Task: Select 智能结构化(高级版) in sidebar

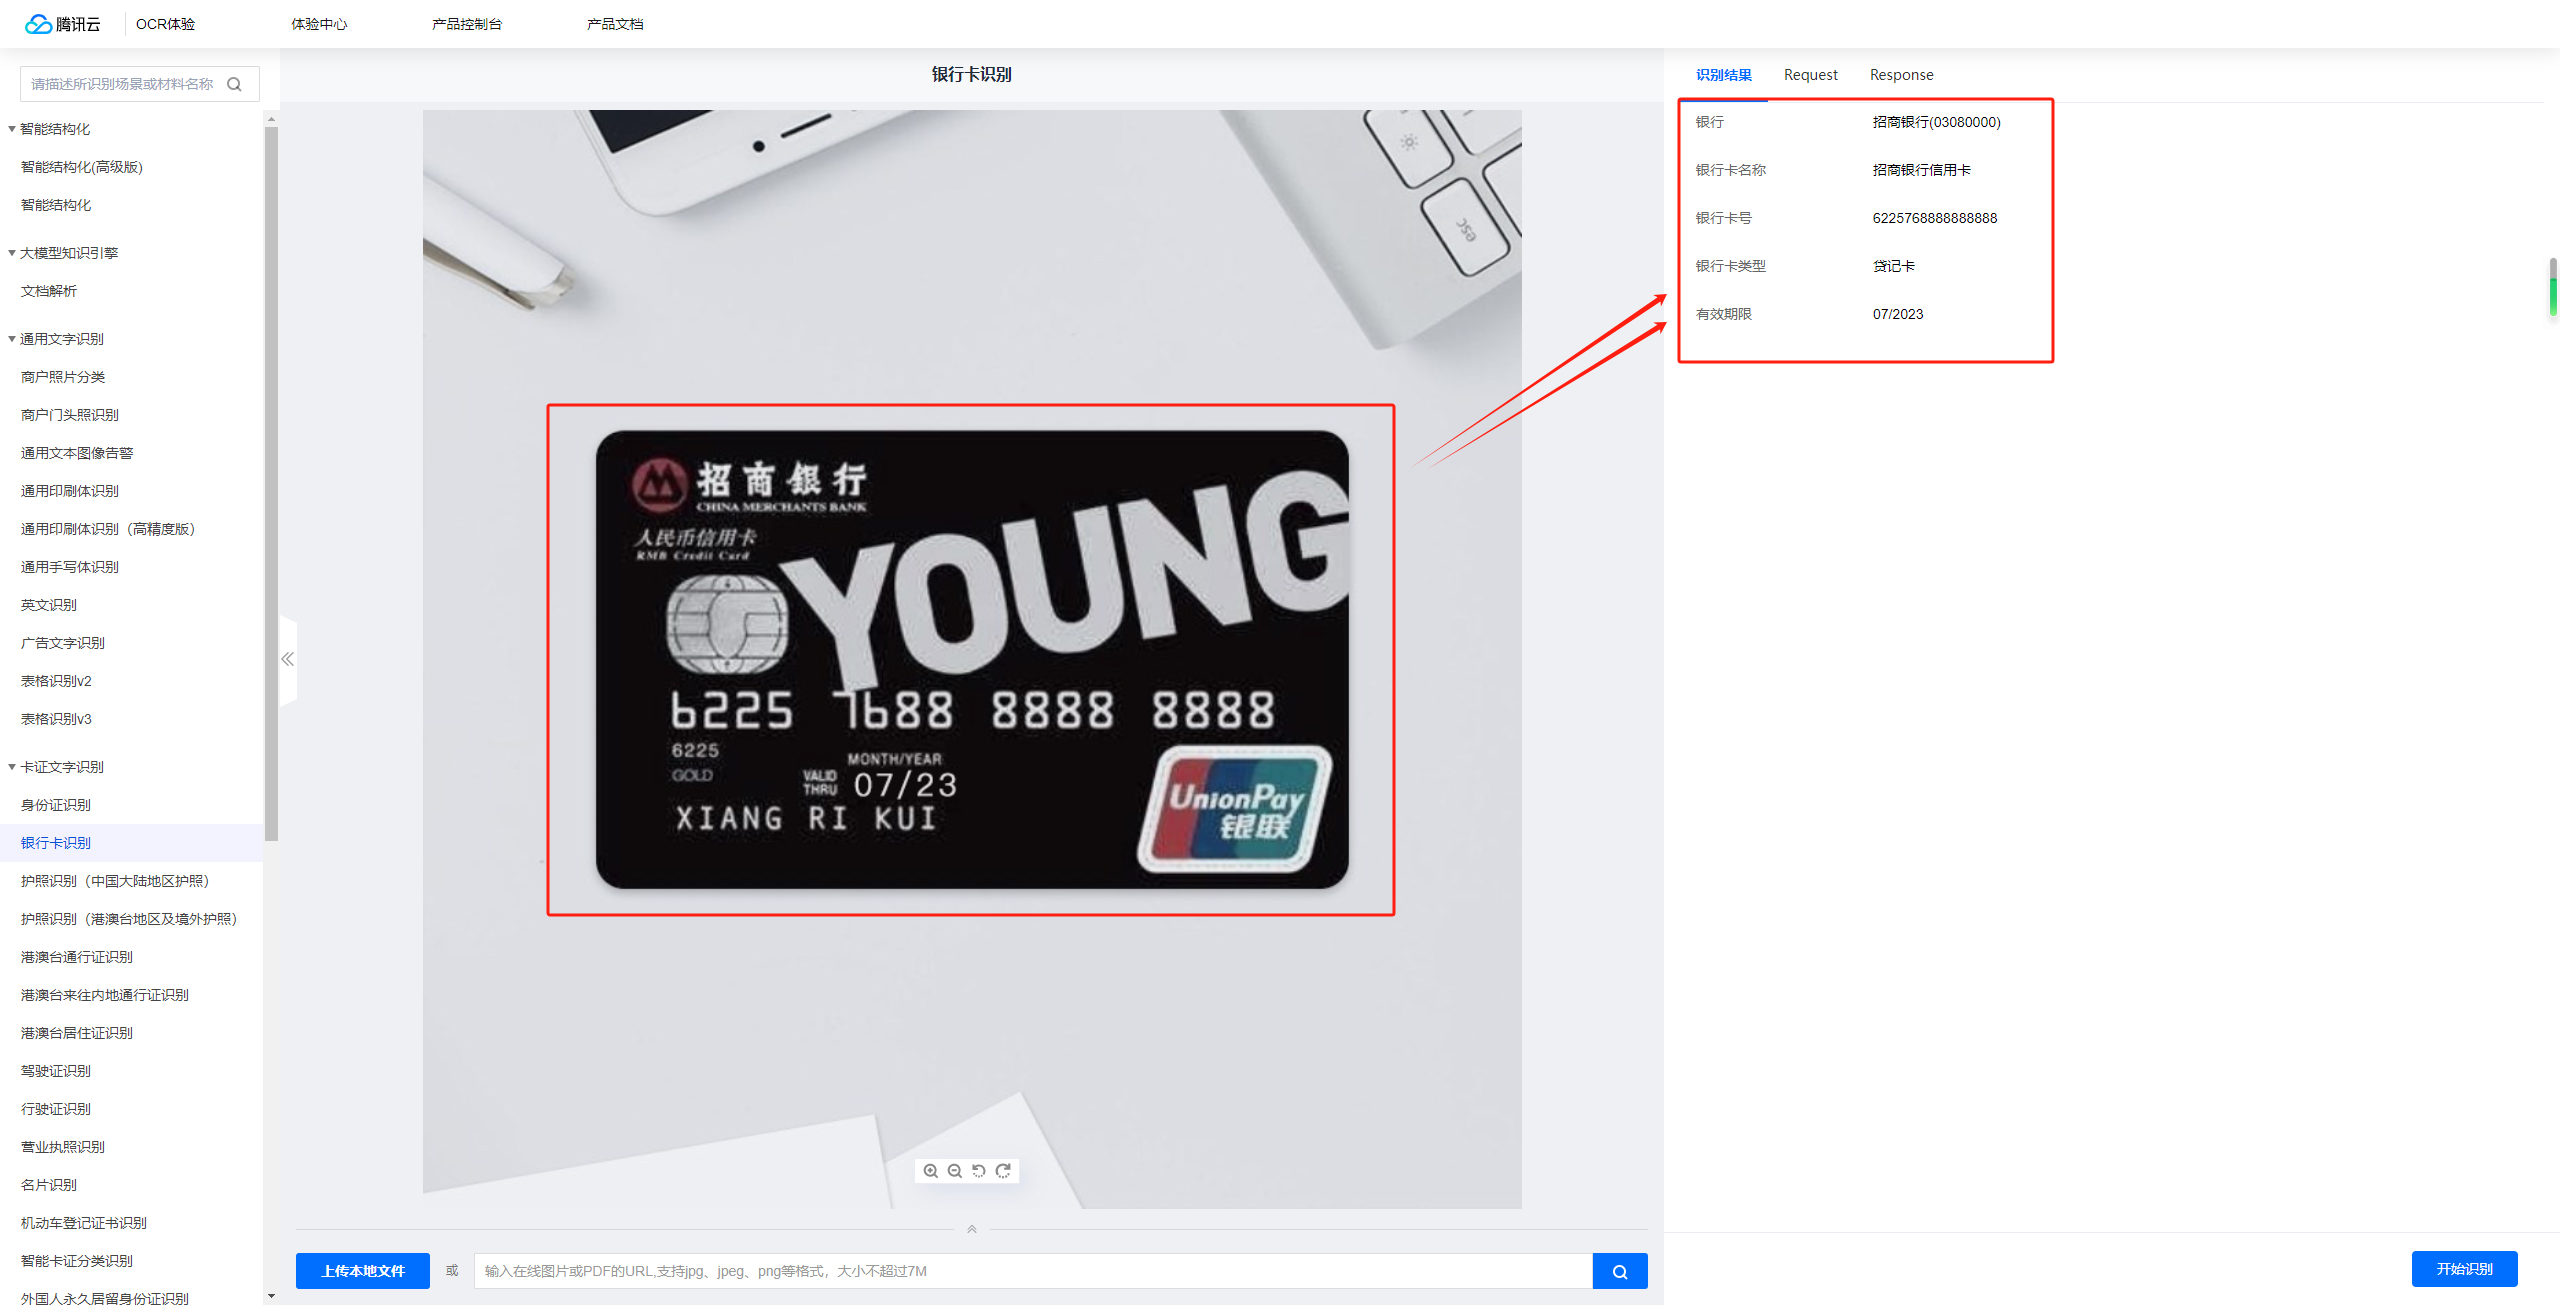Action: (x=82, y=167)
